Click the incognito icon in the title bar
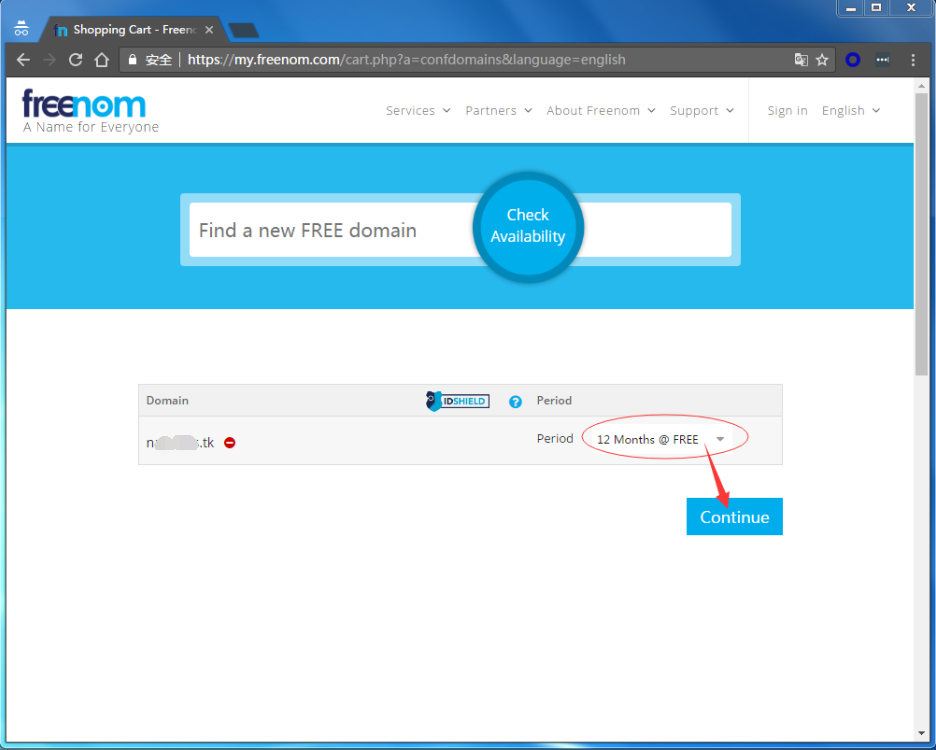936x750 pixels. point(21,28)
